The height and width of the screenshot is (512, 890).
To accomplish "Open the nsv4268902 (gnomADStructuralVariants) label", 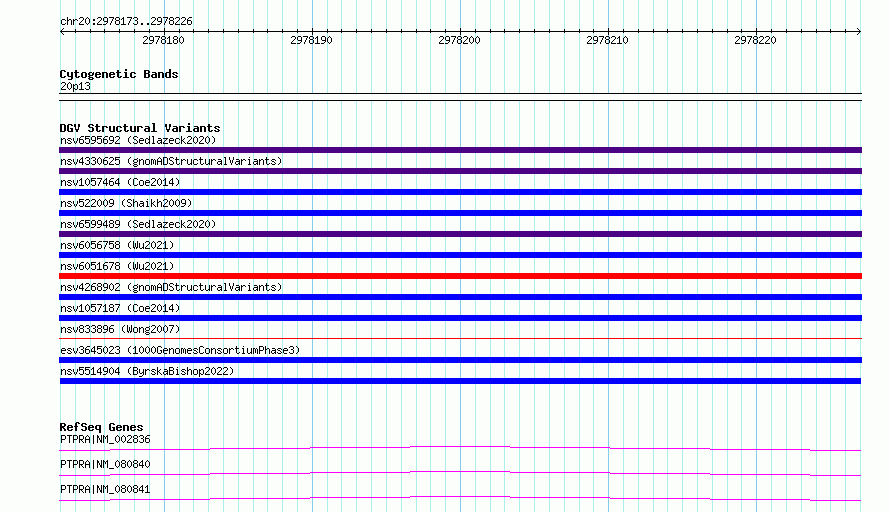I will tap(171, 287).
